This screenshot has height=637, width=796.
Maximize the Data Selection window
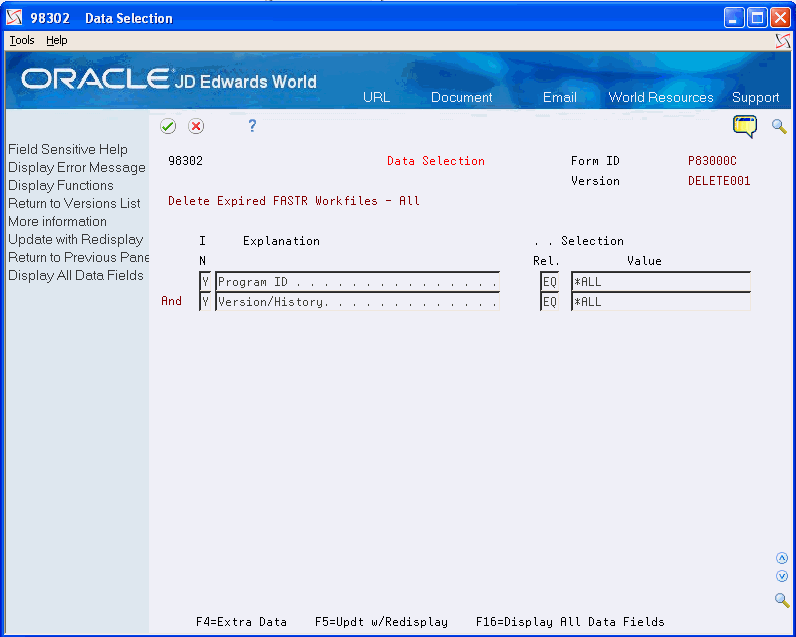coord(757,18)
